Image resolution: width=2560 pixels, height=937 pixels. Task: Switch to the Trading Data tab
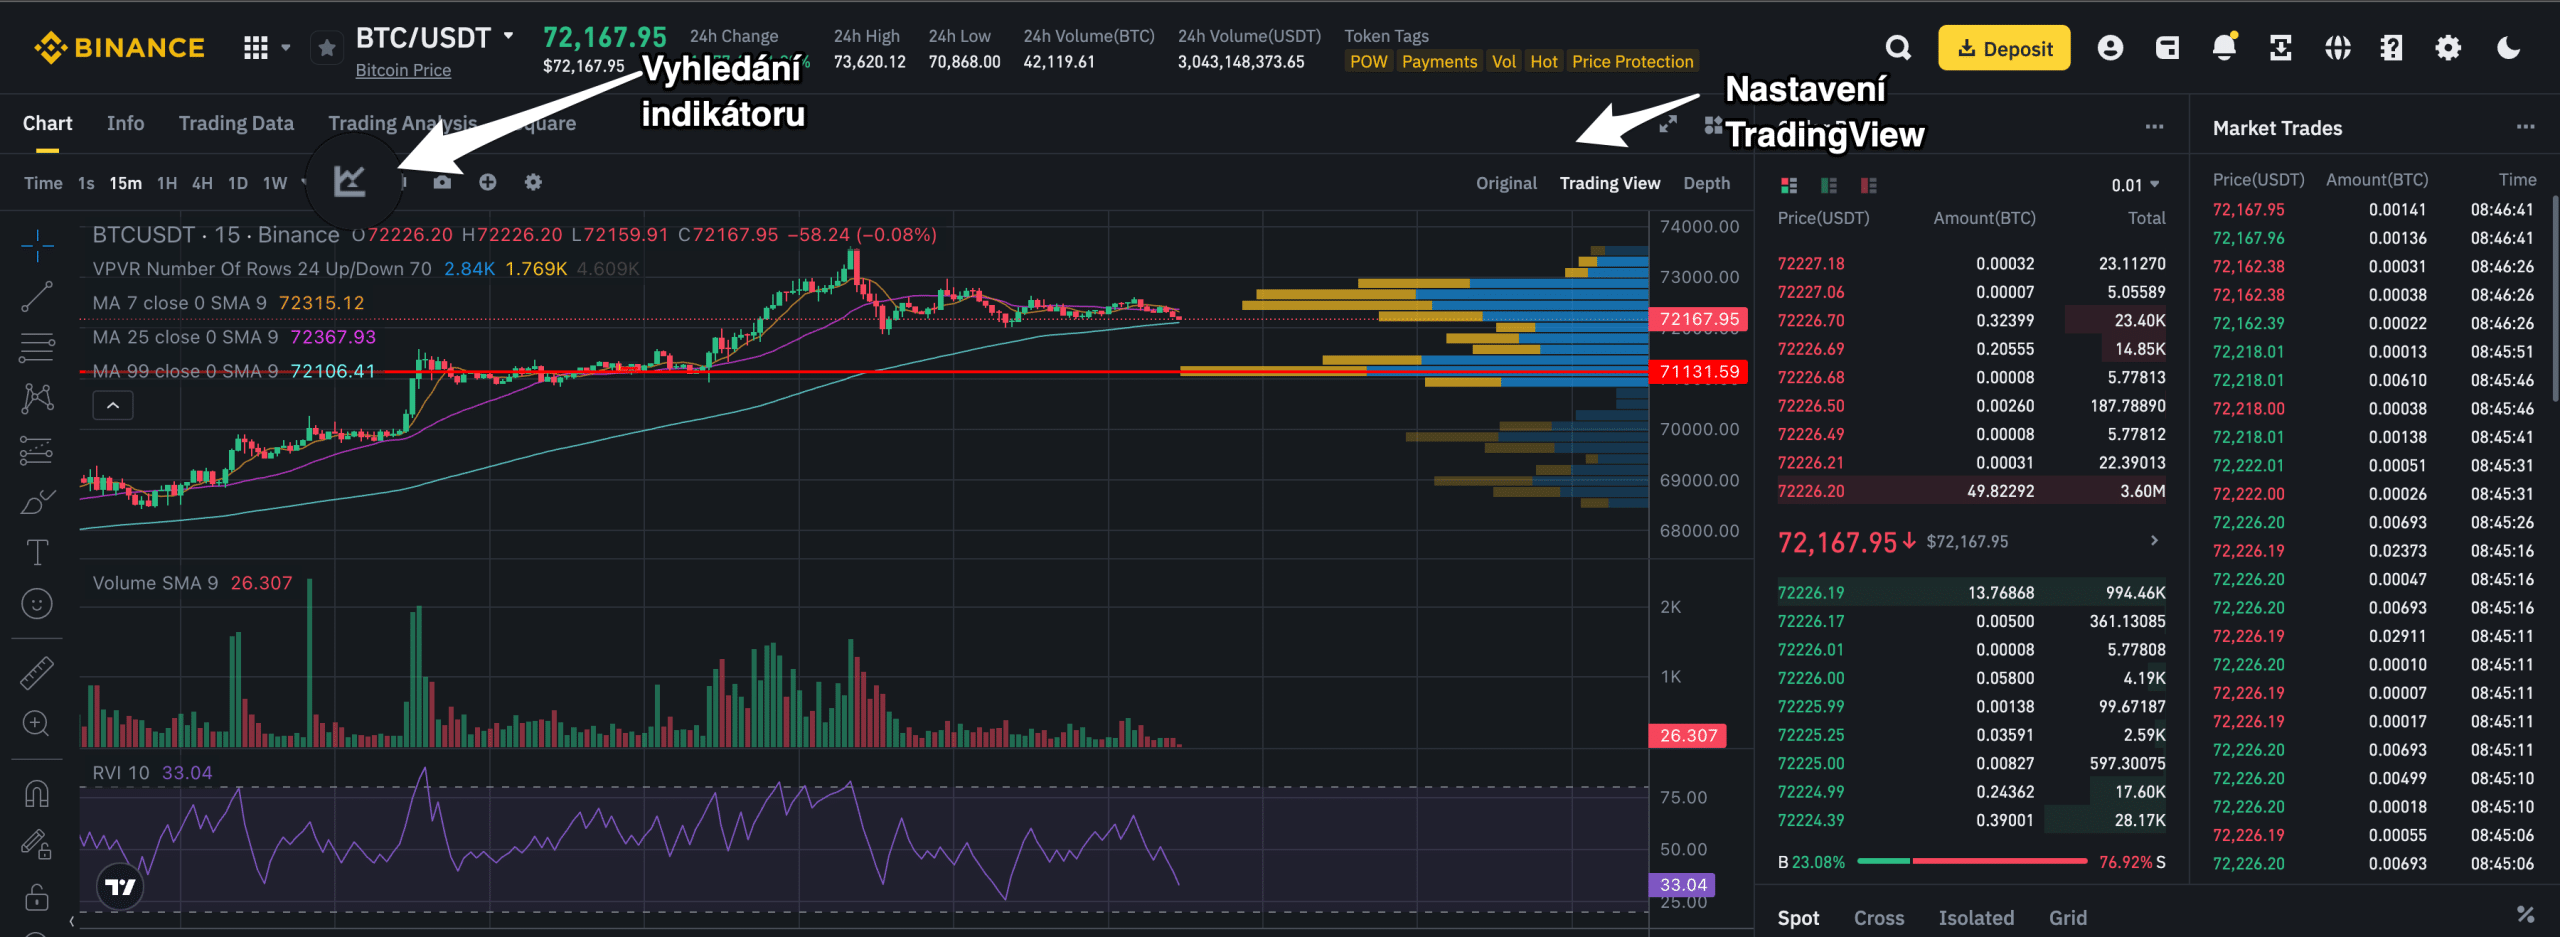pos(236,123)
